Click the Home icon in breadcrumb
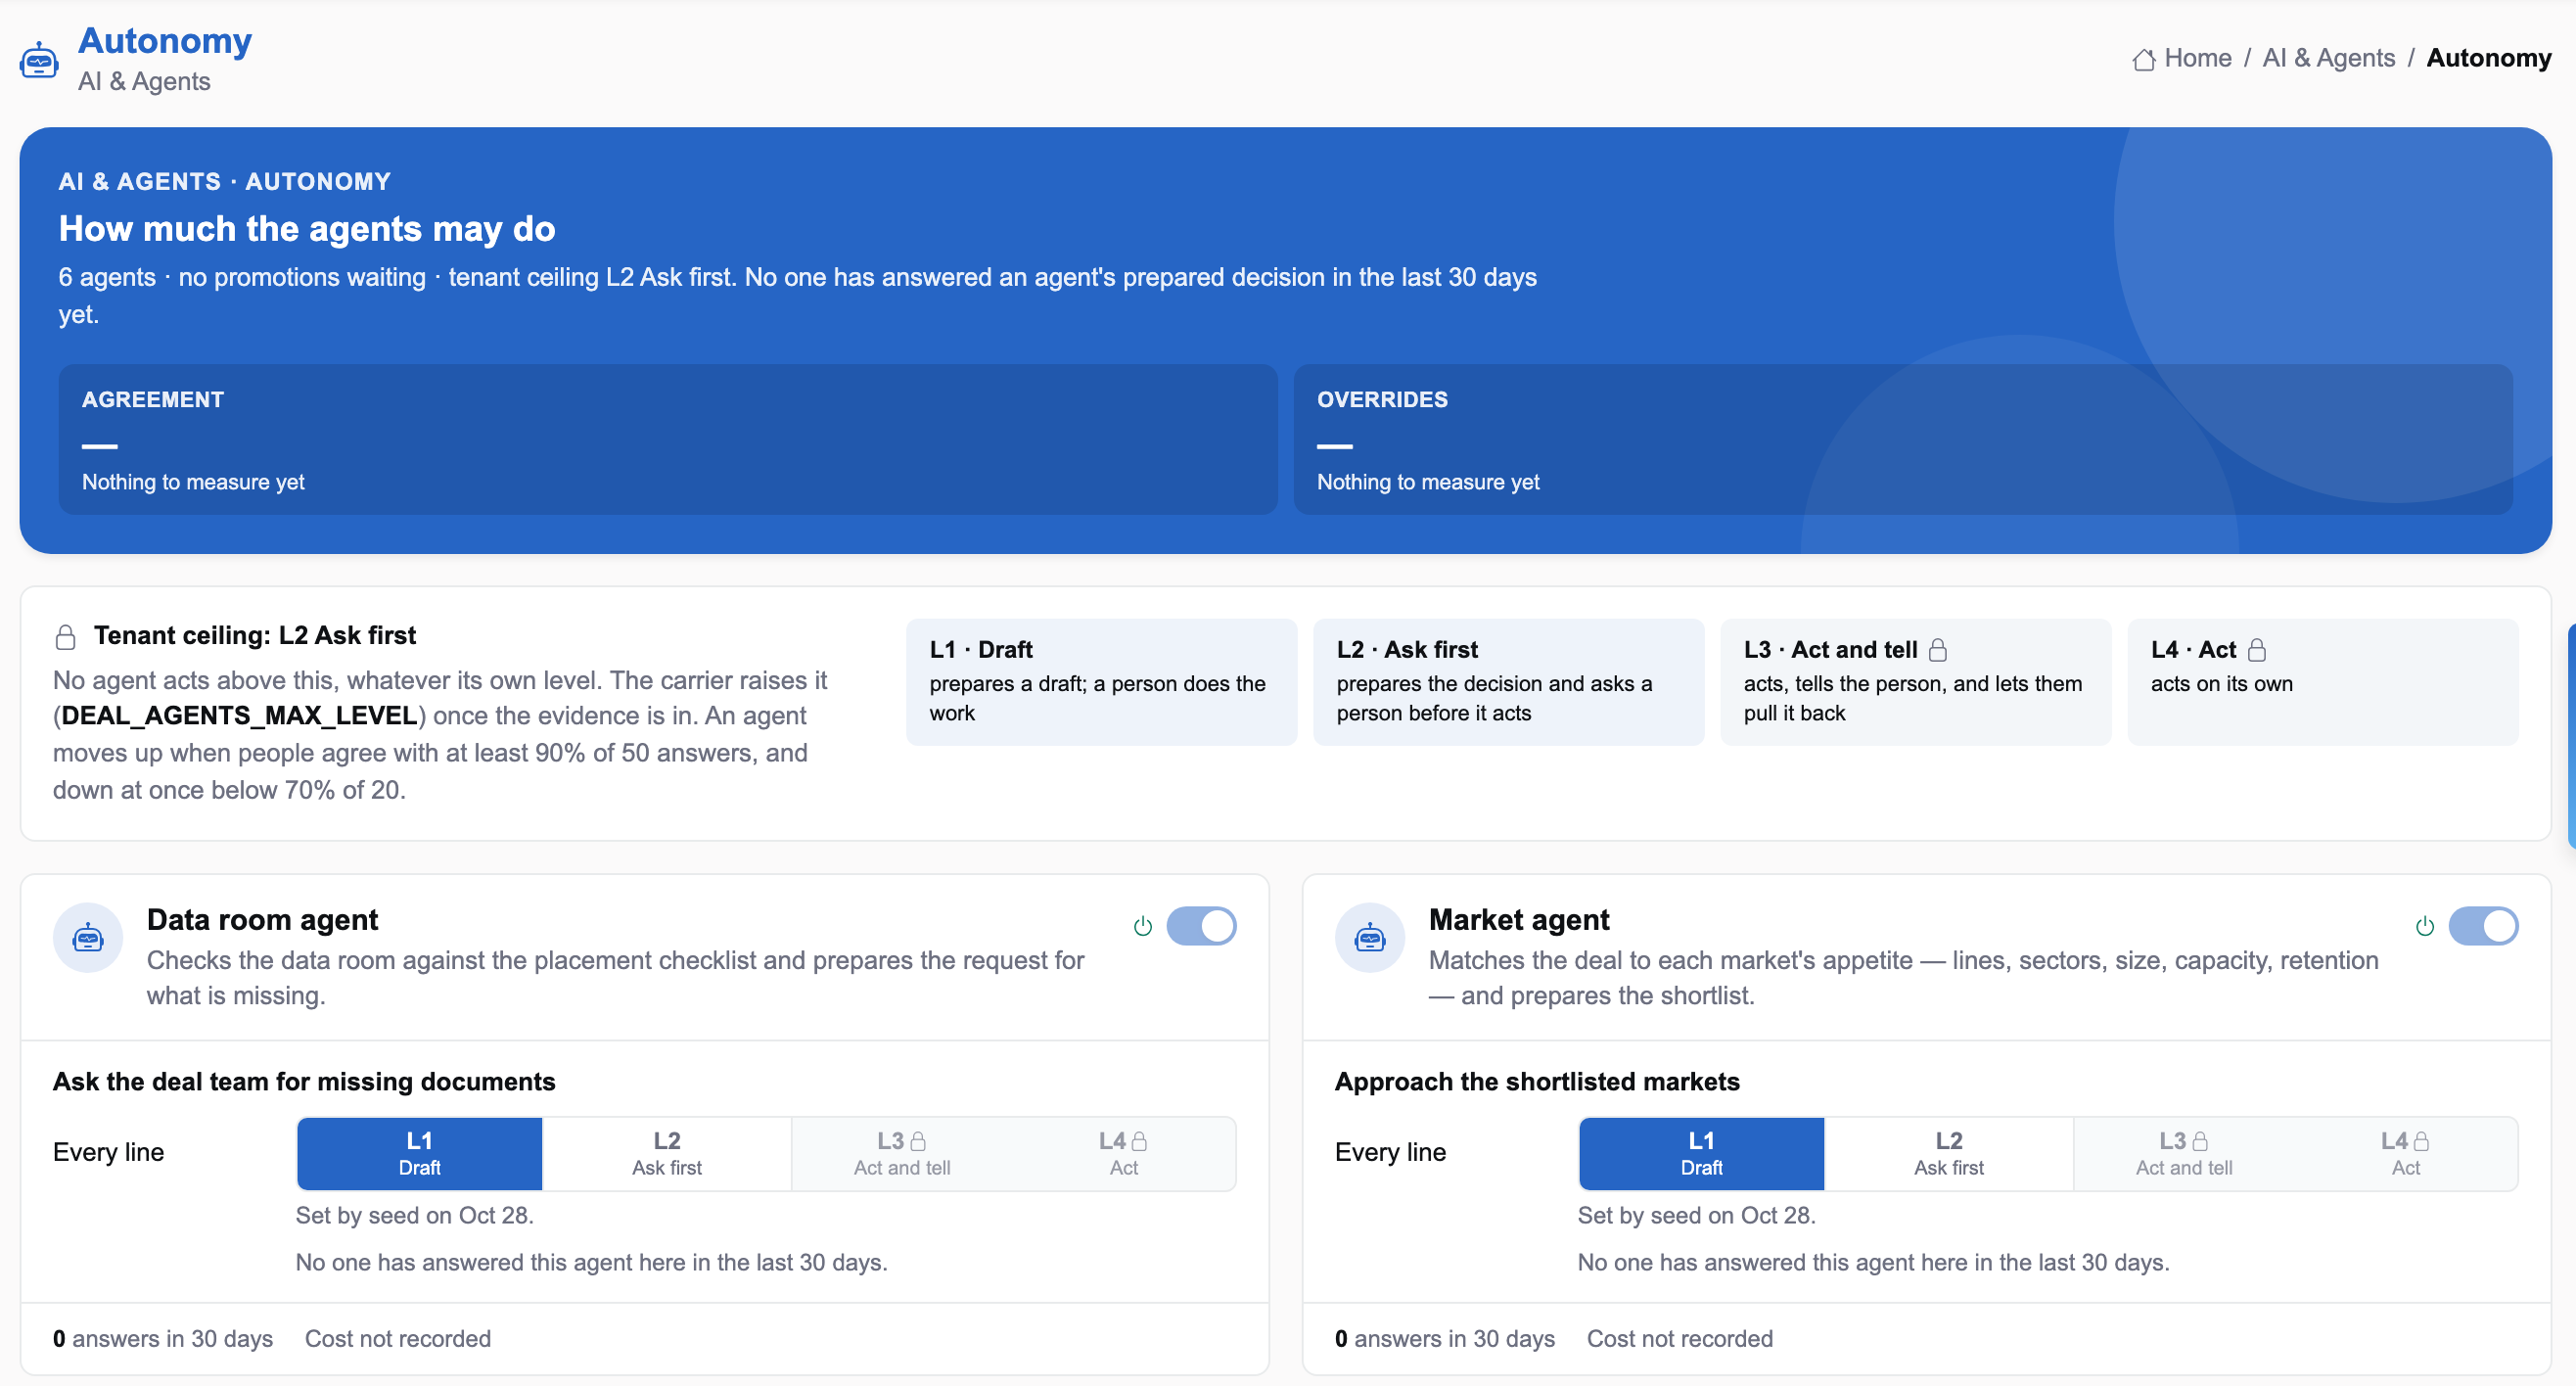Image resolution: width=2576 pixels, height=1386 pixels. click(2143, 59)
